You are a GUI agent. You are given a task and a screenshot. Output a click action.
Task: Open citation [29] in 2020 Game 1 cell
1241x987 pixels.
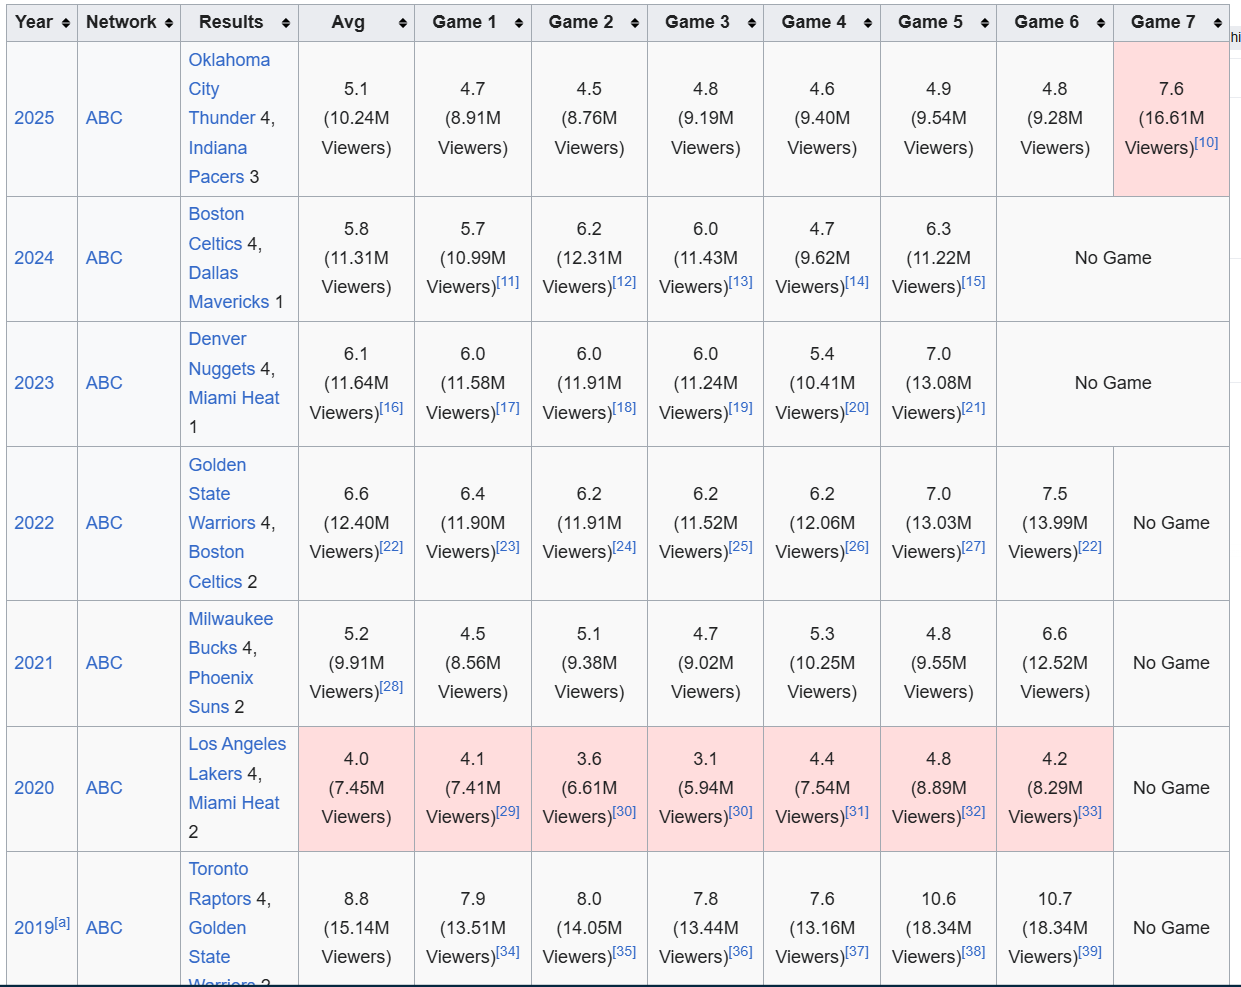point(508,812)
